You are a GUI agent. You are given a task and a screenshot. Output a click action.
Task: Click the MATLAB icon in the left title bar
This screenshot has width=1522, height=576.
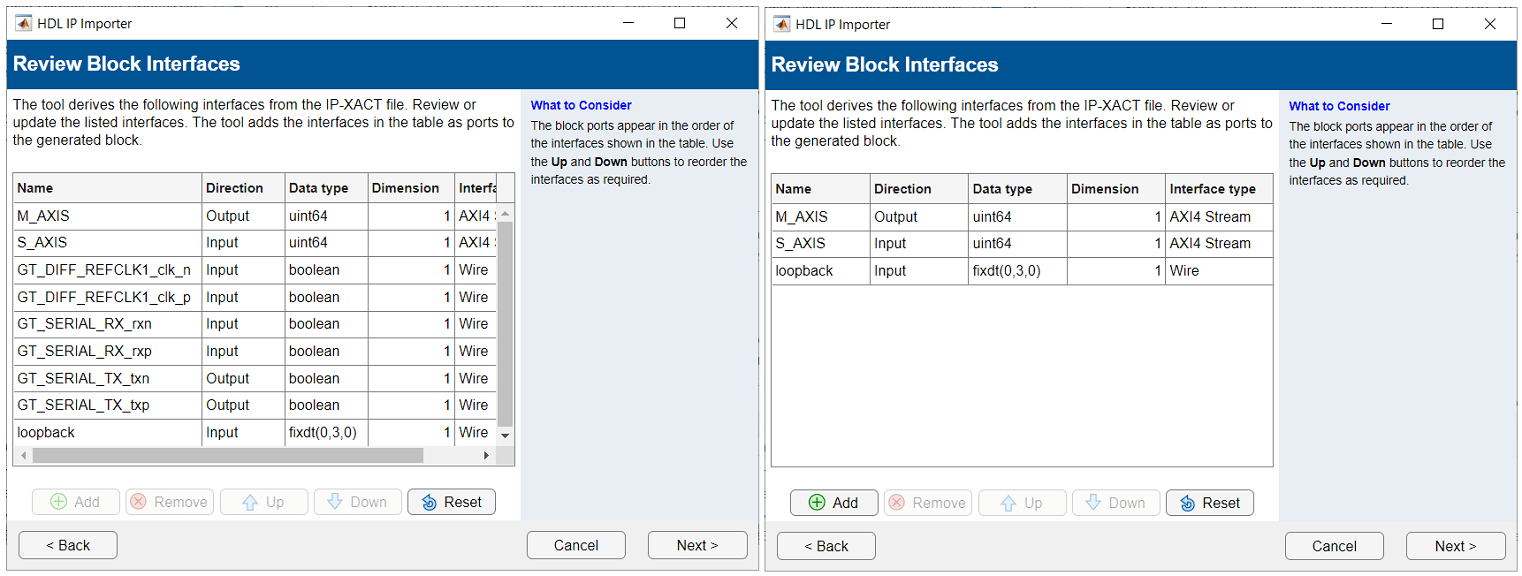[x=23, y=23]
